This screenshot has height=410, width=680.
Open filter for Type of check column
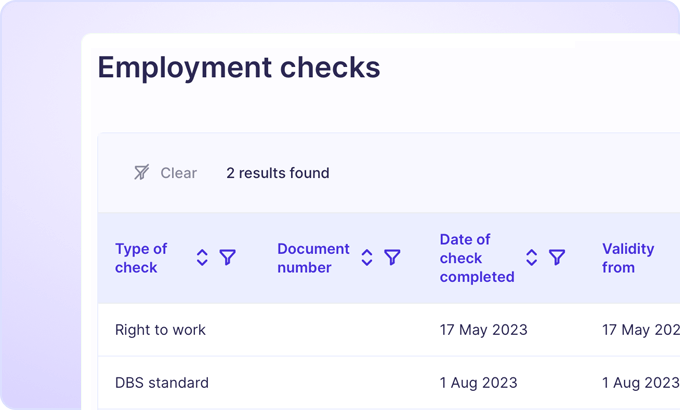point(228,258)
